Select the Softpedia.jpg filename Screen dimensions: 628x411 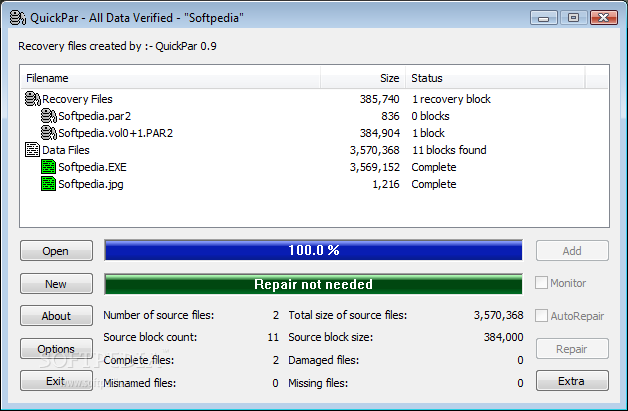pos(91,184)
